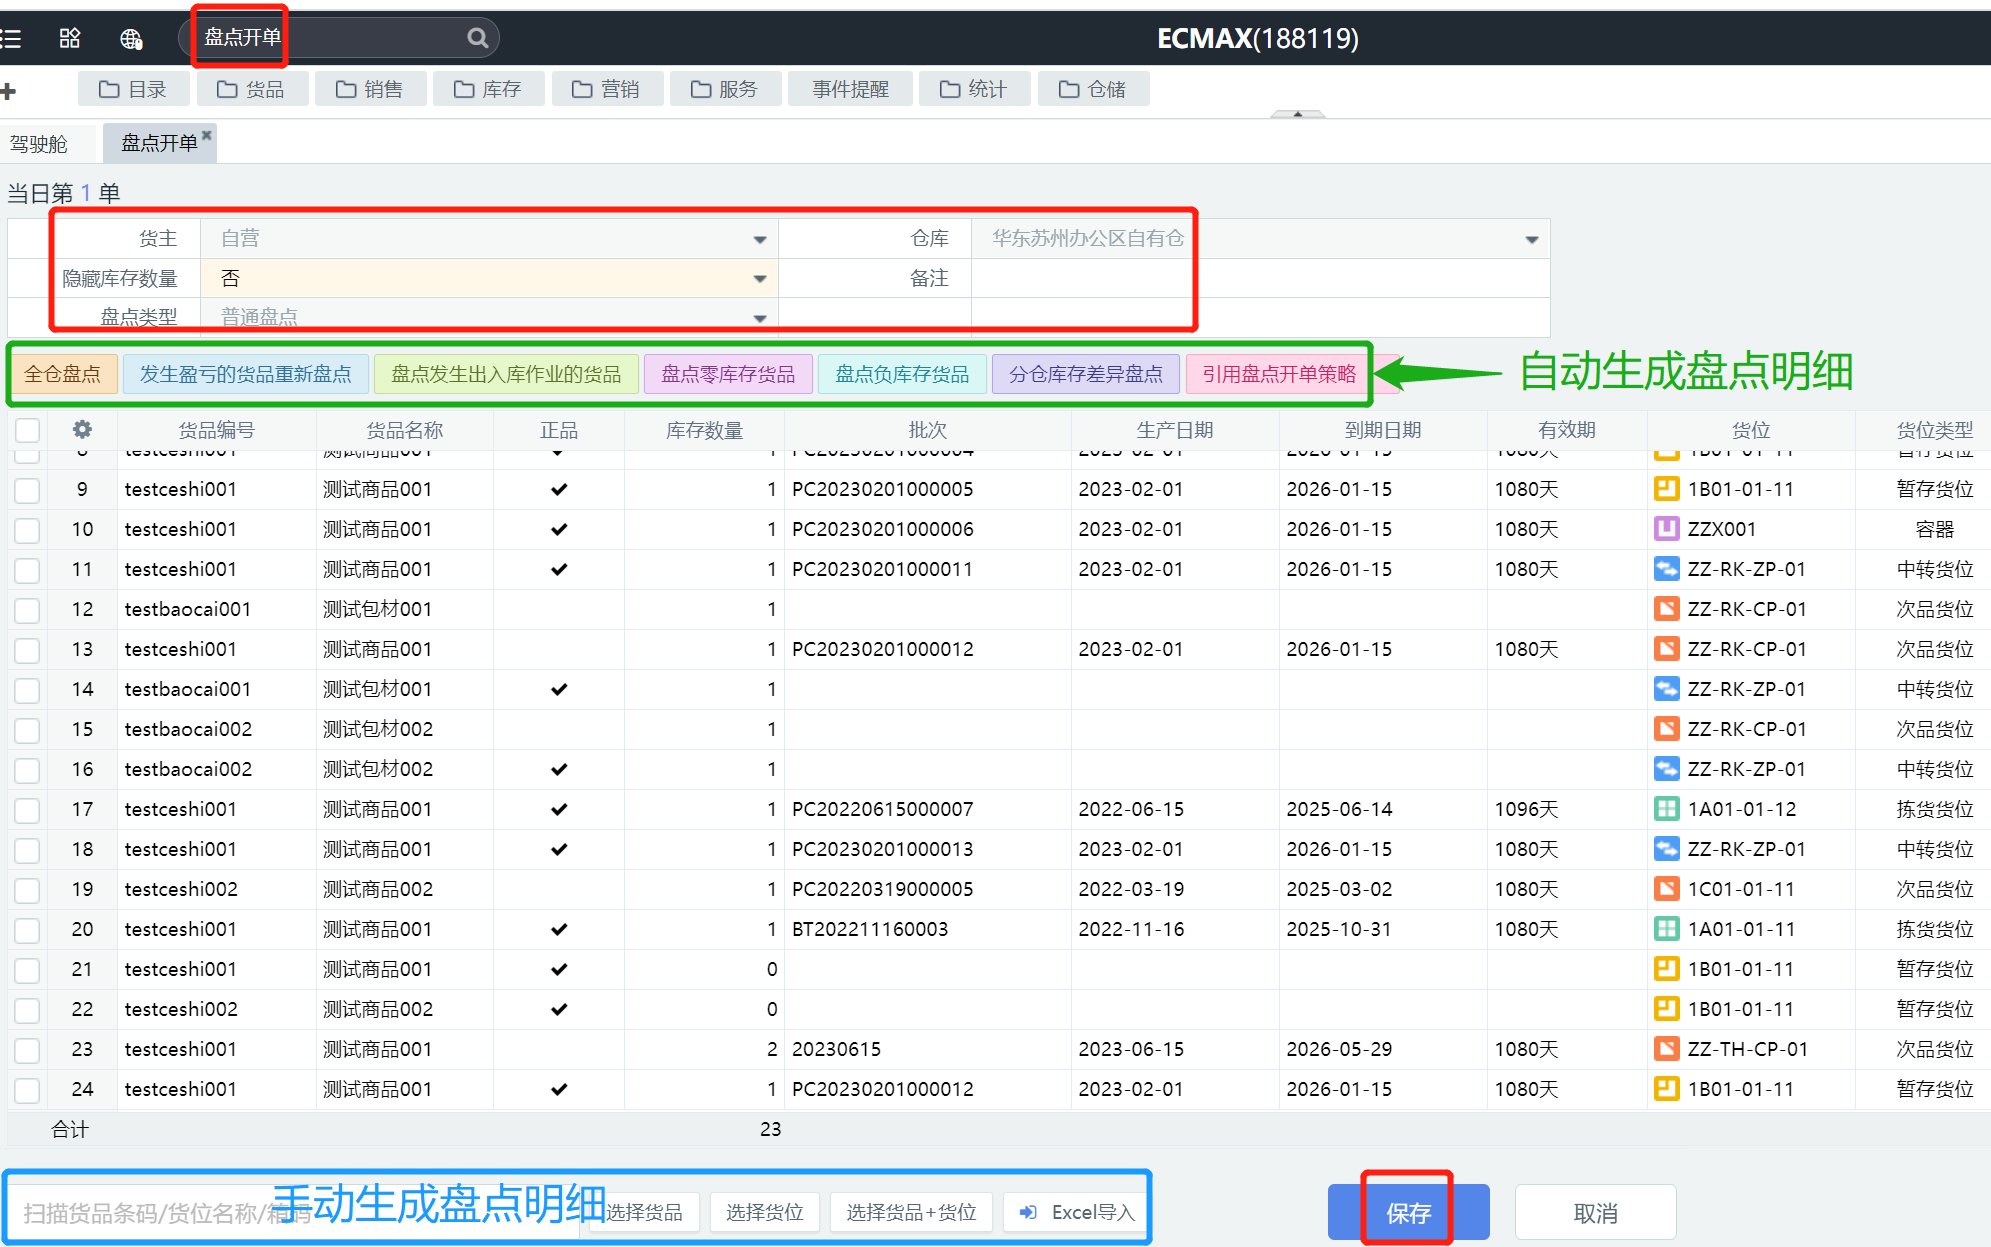Image resolution: width=1991 pixels, height=1247 pixels.
Task: Click the location icon in row 24
Action: (1666, 1089)
